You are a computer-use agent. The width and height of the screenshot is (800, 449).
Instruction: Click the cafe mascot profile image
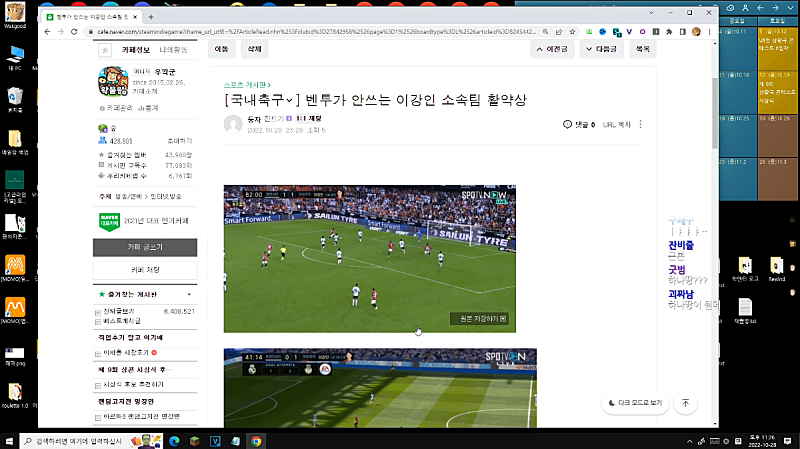click(x=113, y=82)
